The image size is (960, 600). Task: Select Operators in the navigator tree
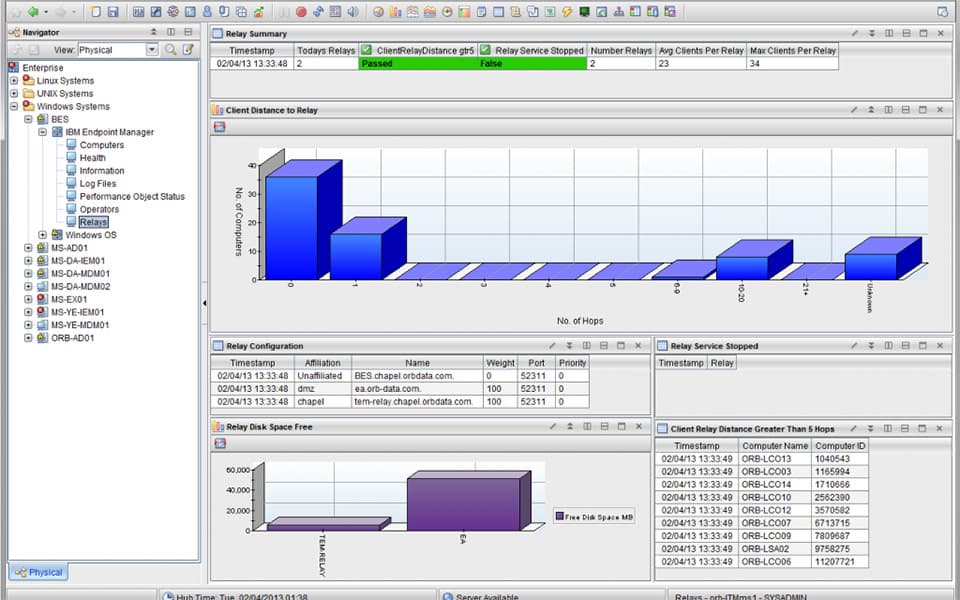(x=99, y=209)
